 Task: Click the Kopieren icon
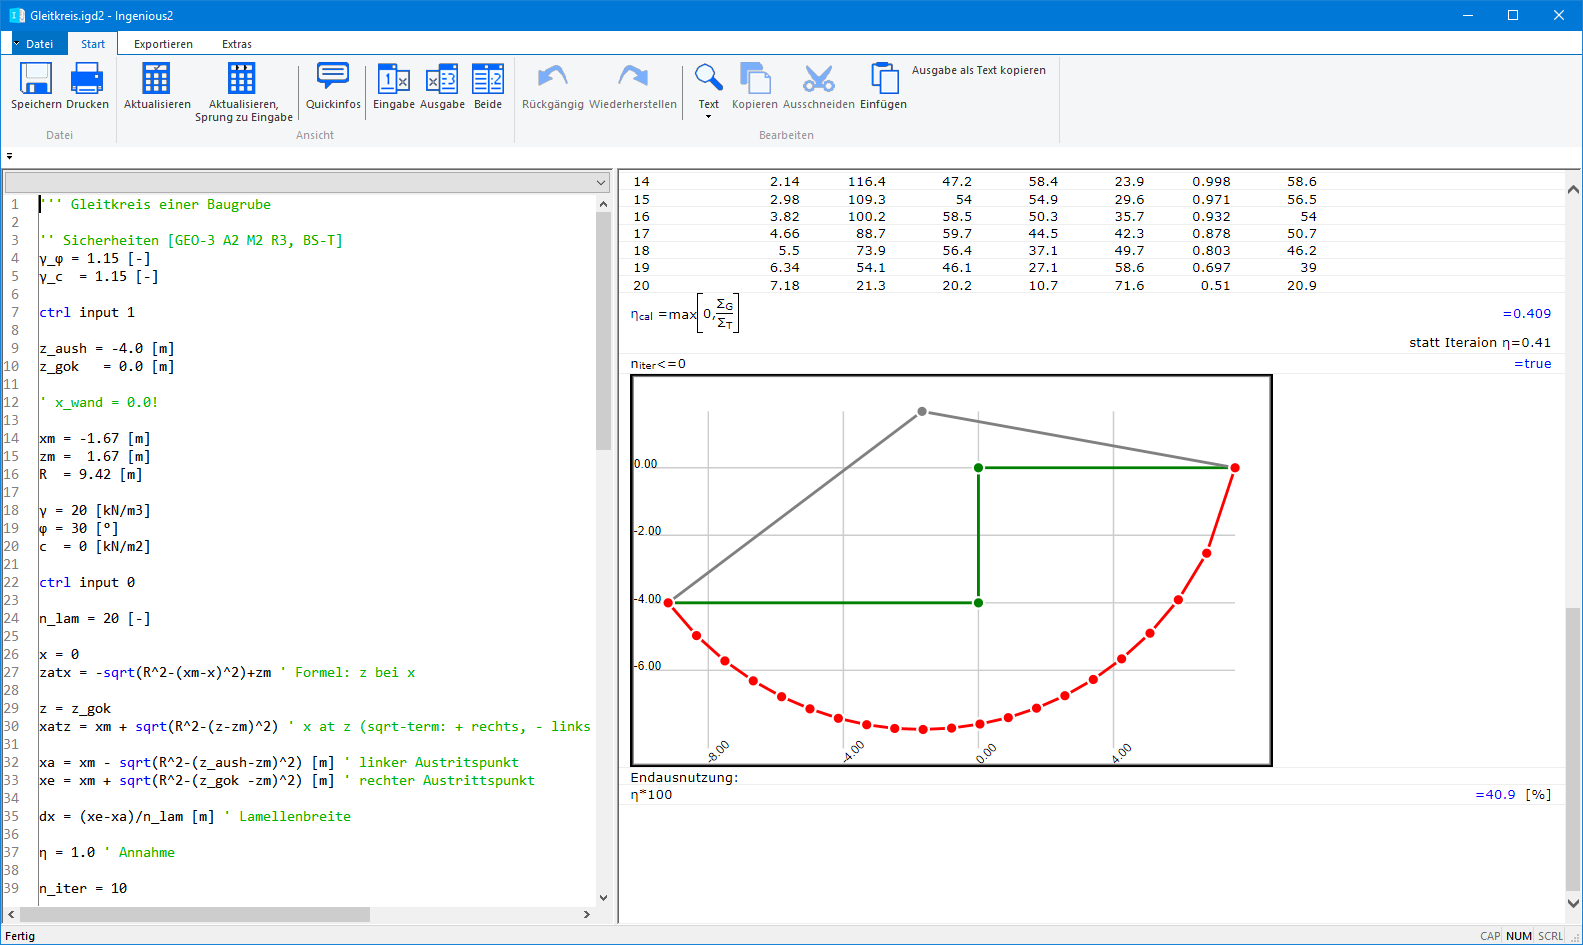[x=755, y=78]
